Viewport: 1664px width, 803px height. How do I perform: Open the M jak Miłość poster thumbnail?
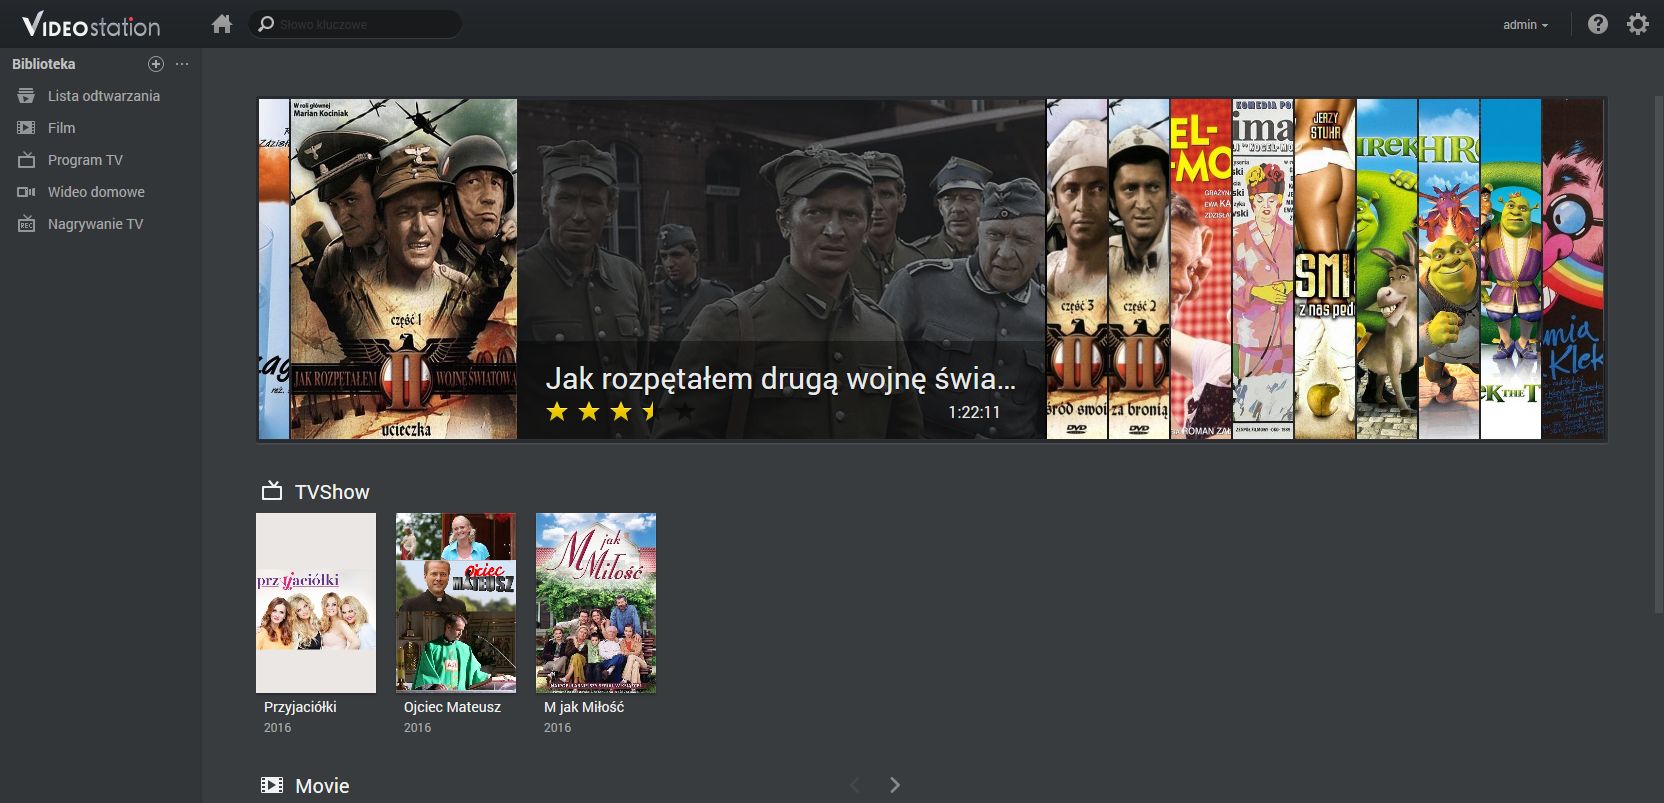click(596, 603)
